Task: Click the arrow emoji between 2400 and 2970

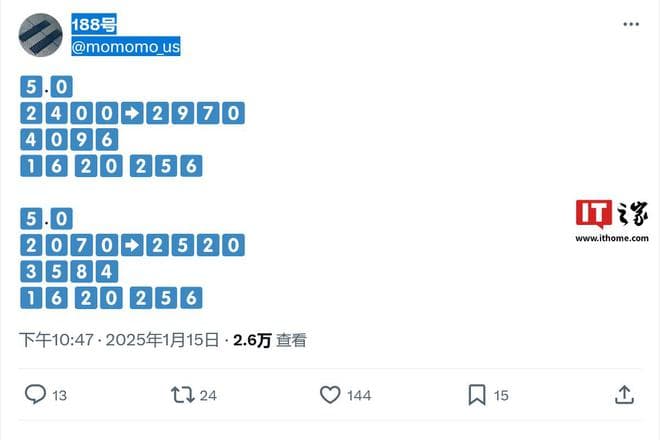Action: tap(133, 113)
